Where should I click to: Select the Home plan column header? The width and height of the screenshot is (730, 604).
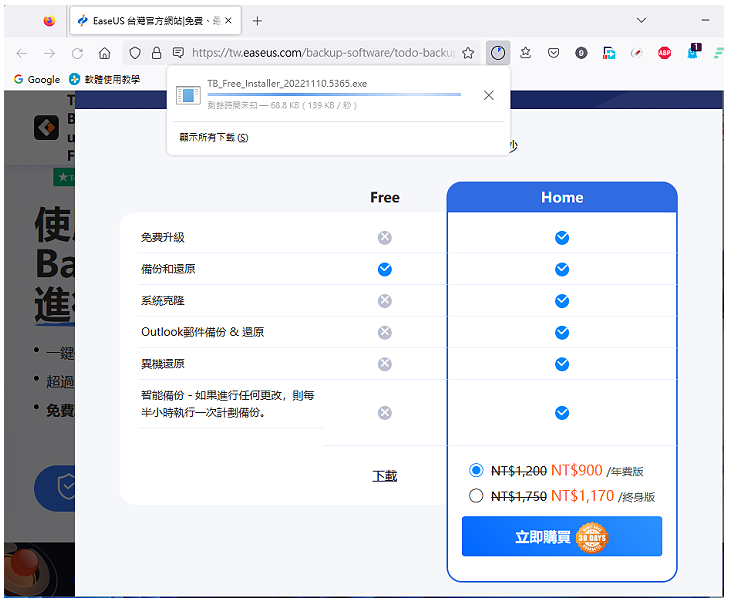coord(562,197)
